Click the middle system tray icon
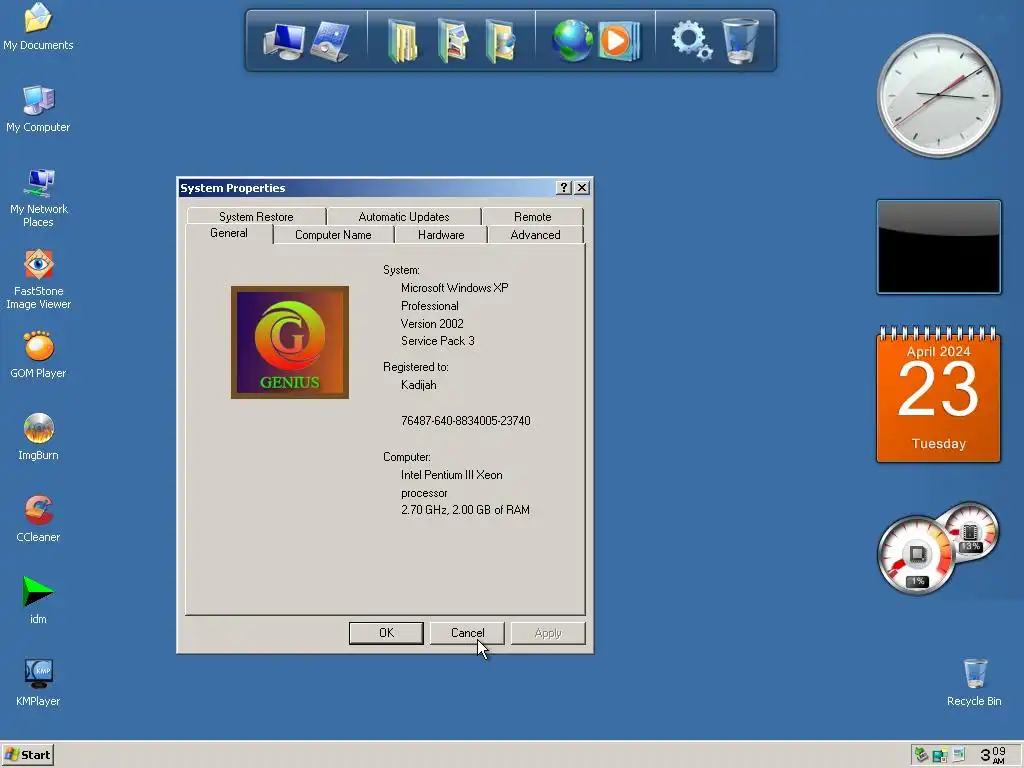 pyautogui.click(x=940, y=756)
